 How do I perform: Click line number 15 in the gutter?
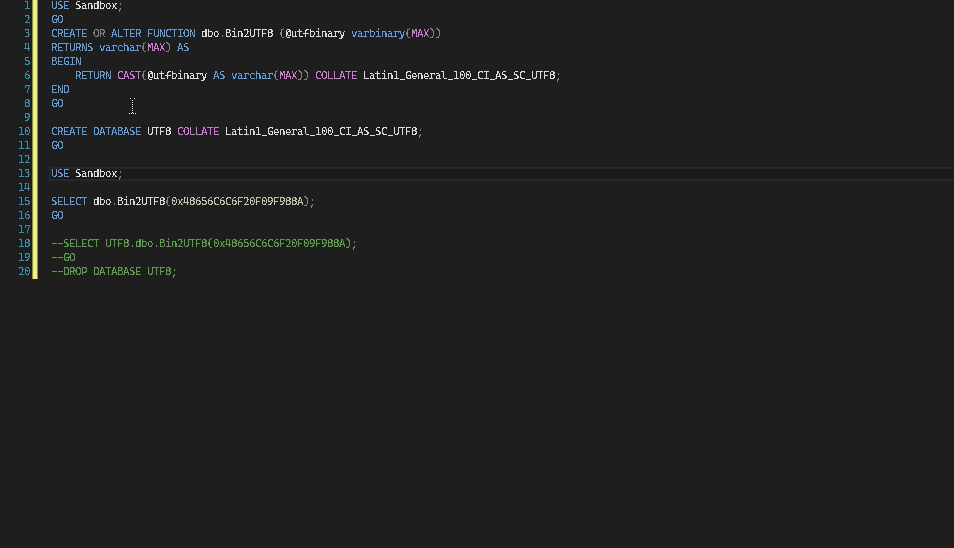pyautogui.click(x=24, y=201)
